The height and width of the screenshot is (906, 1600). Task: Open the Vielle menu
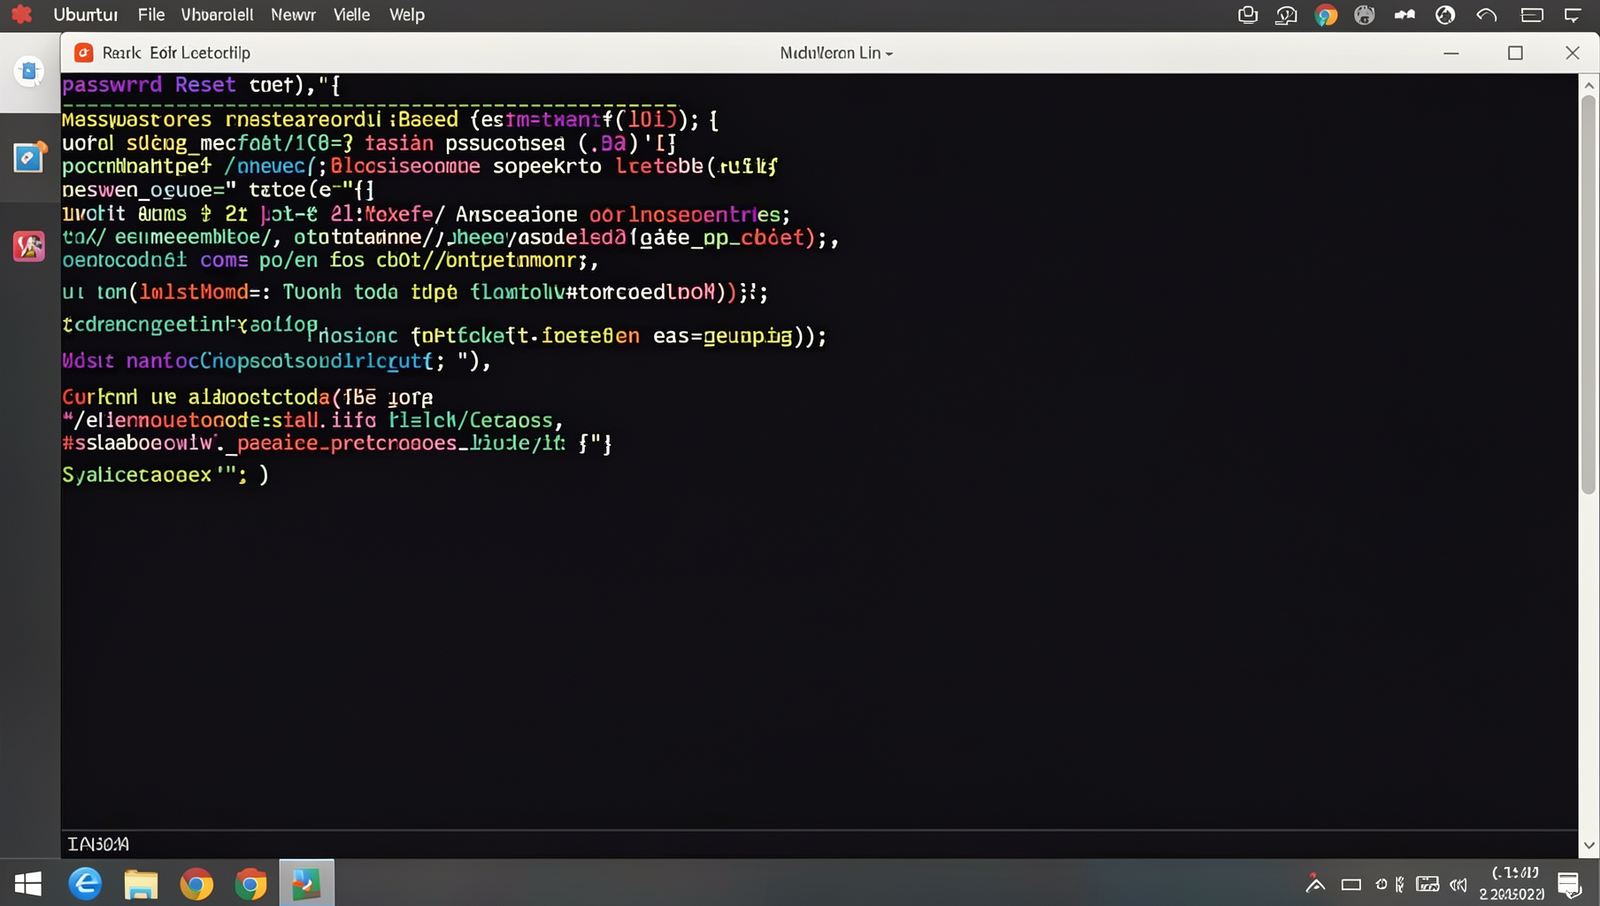[x=351, y=15]
